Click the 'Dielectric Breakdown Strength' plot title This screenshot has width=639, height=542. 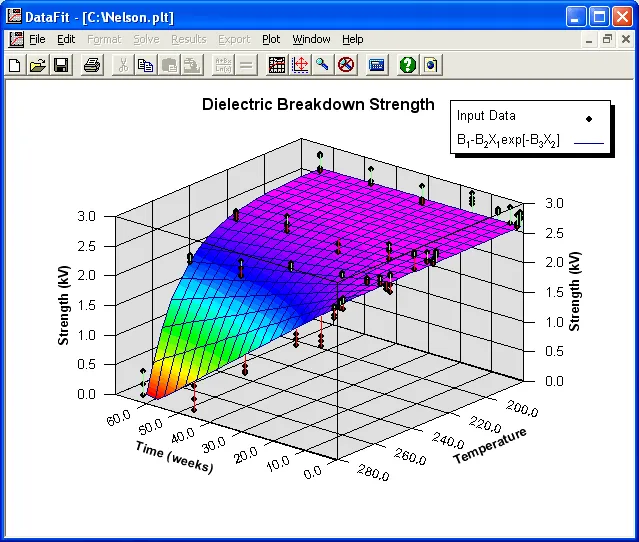(318, 105)
